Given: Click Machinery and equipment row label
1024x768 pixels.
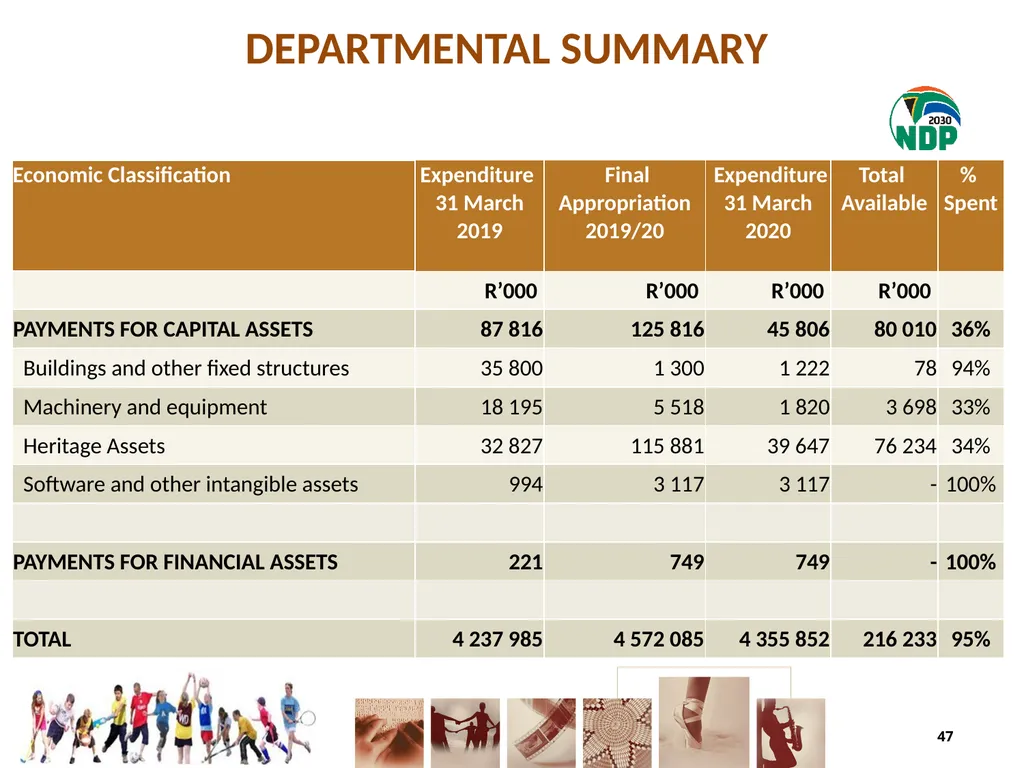Looking at the screenshot, I should tap(145, 408).
